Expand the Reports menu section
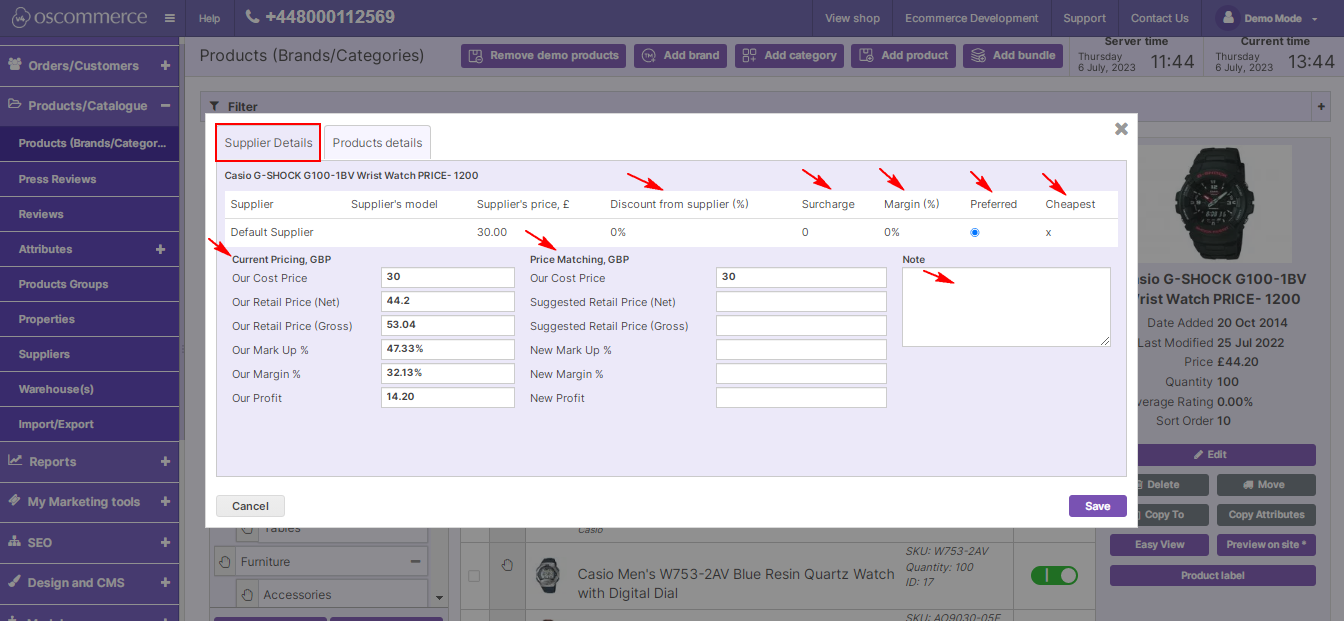The image size is (1344, 621). (165, 462)
